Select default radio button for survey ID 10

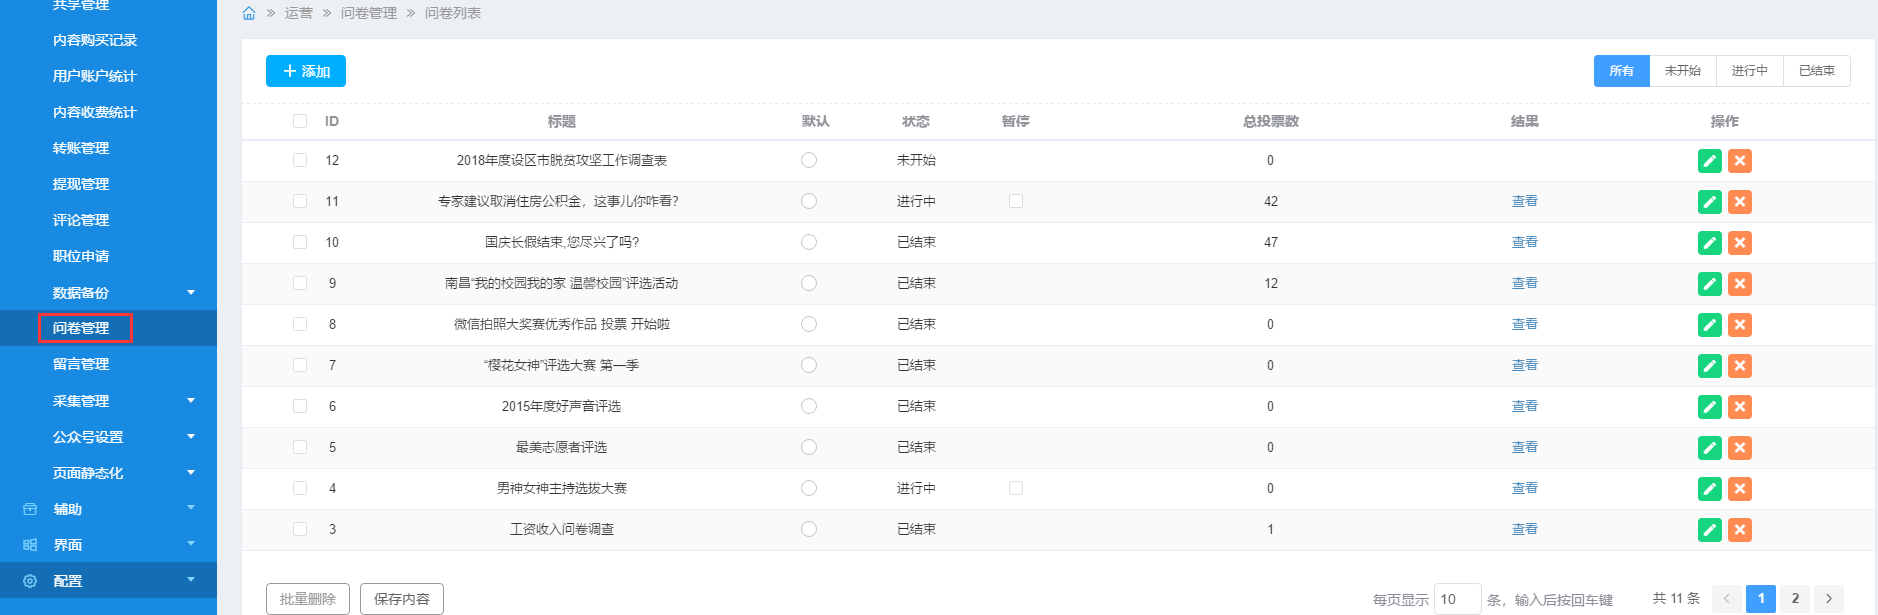(x=809, y=242)
